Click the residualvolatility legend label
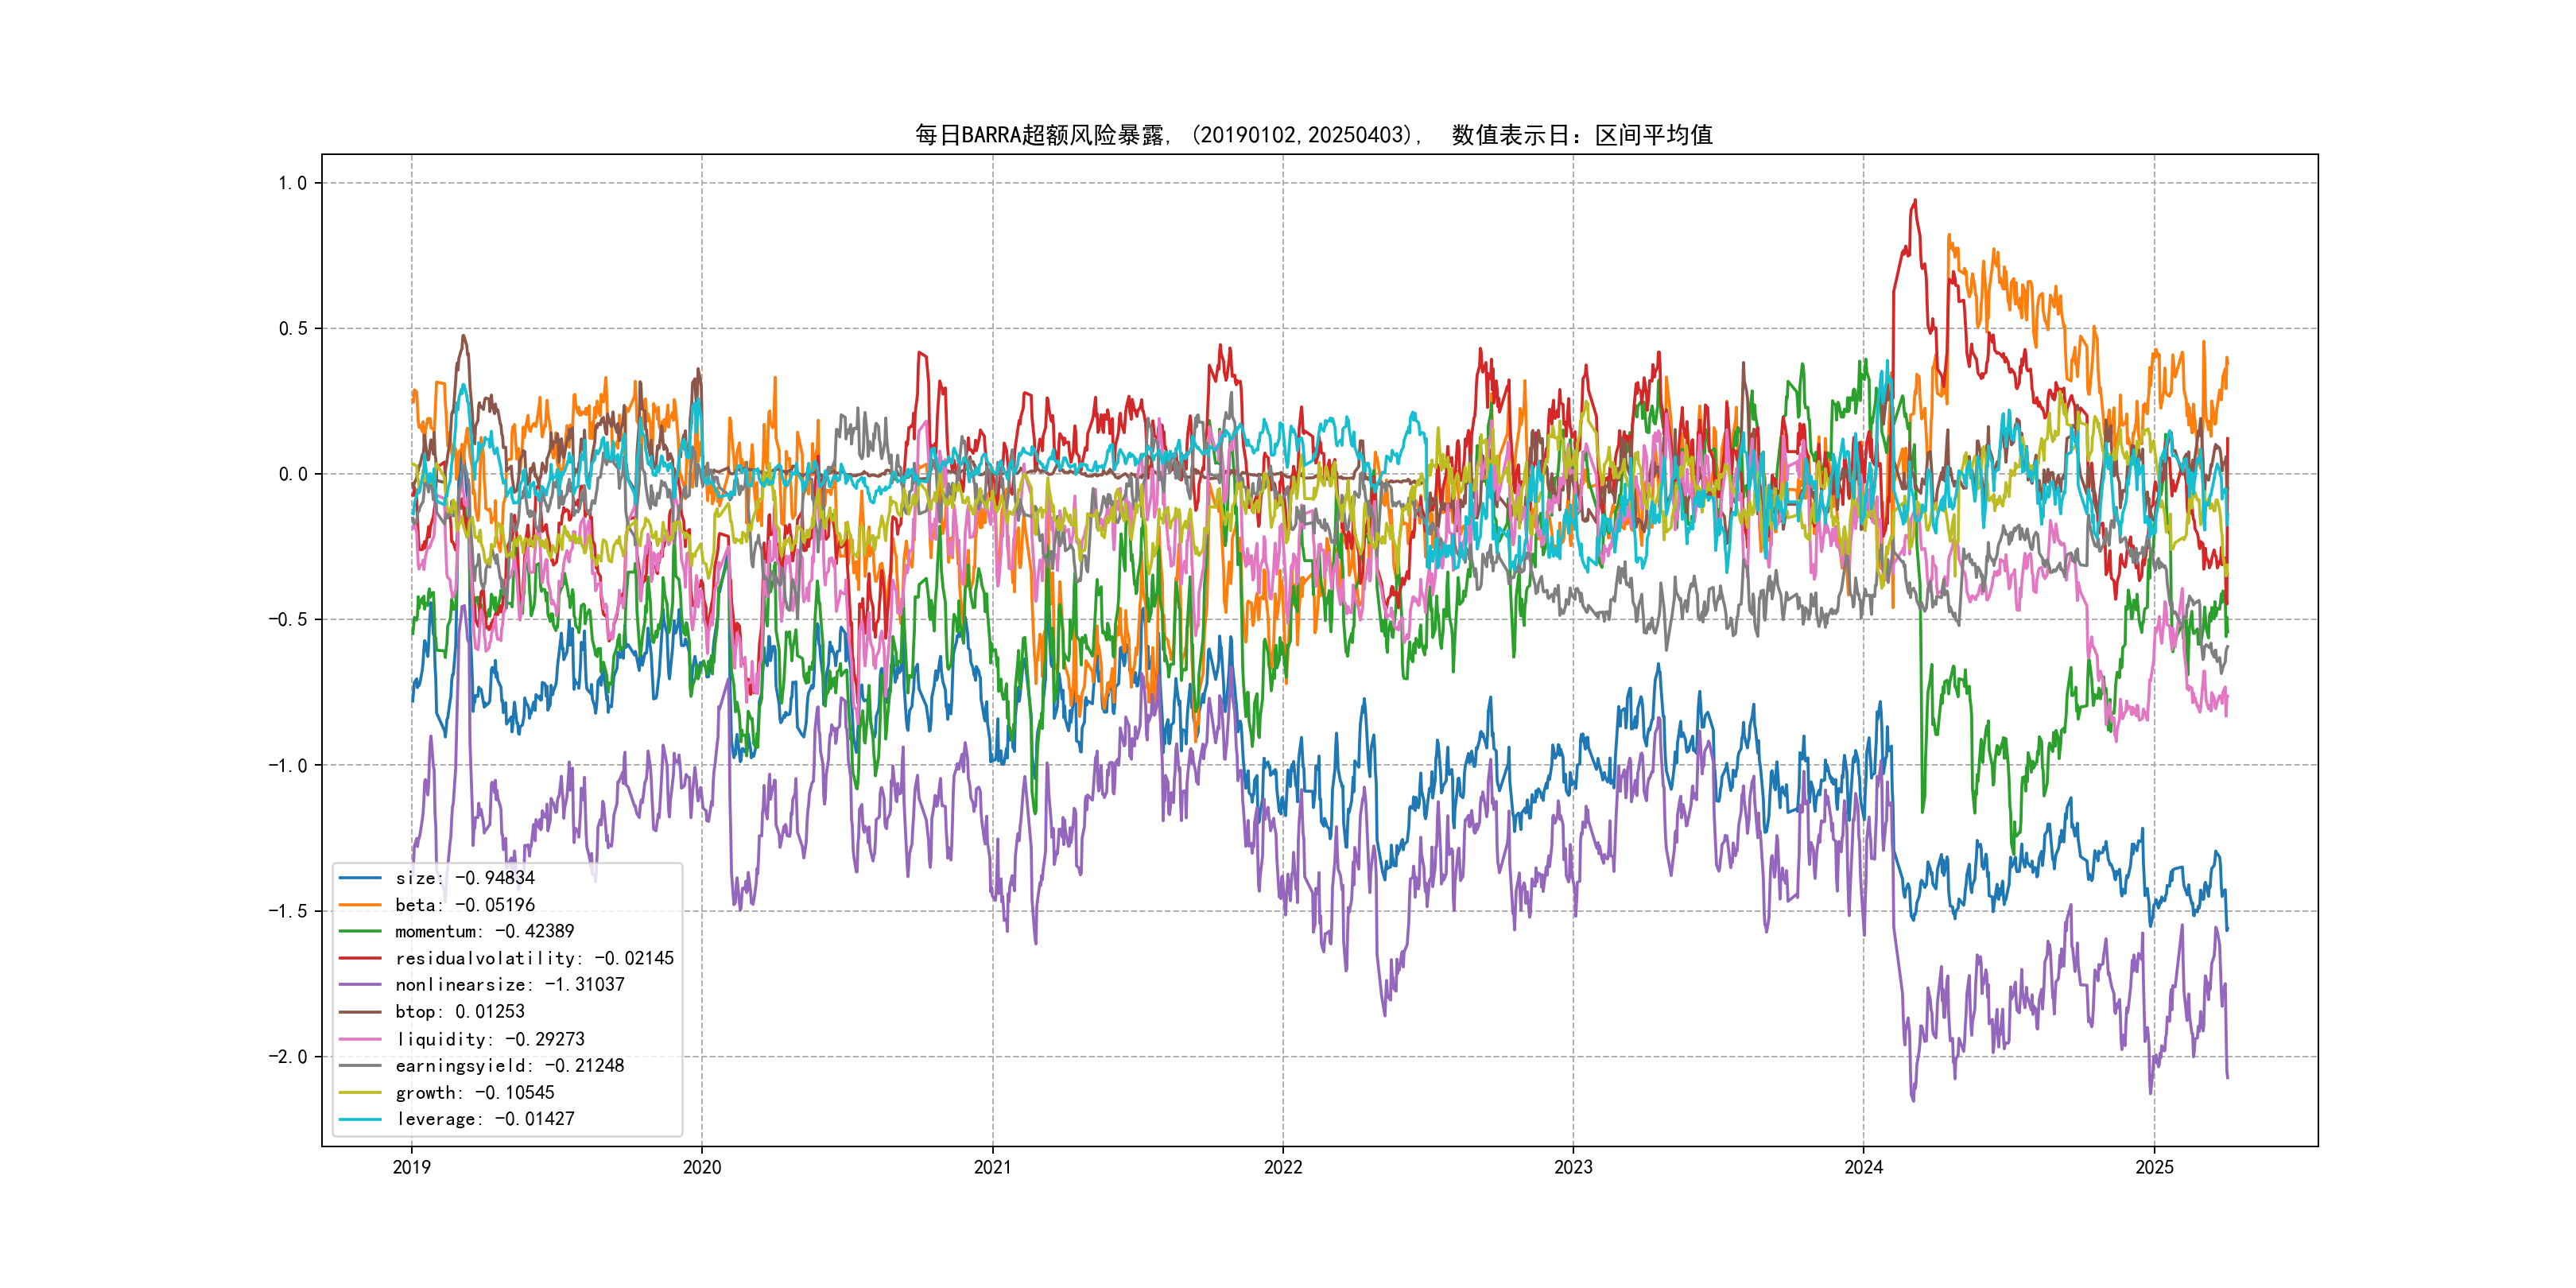Viewport: 2576px width, 1288px height. 534,958
